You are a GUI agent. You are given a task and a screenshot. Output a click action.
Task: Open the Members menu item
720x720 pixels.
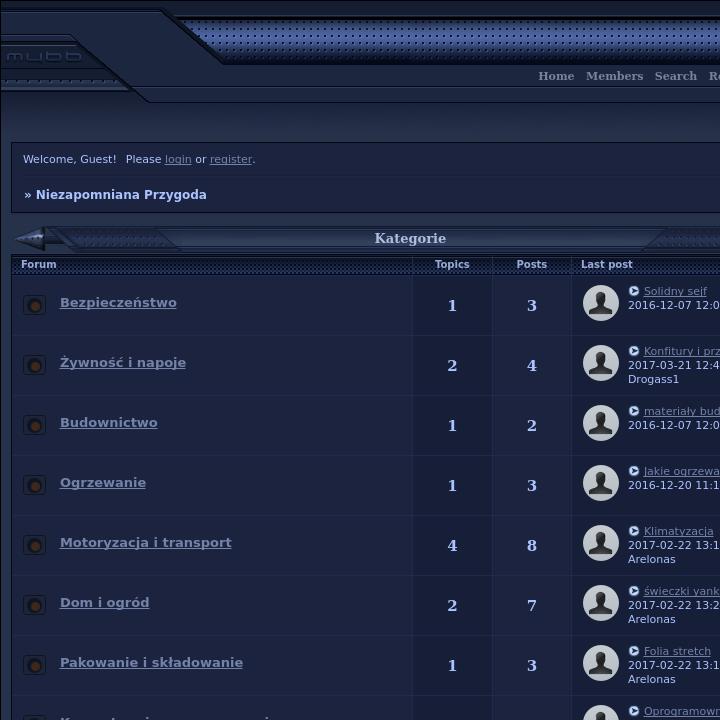coord(614,76)
